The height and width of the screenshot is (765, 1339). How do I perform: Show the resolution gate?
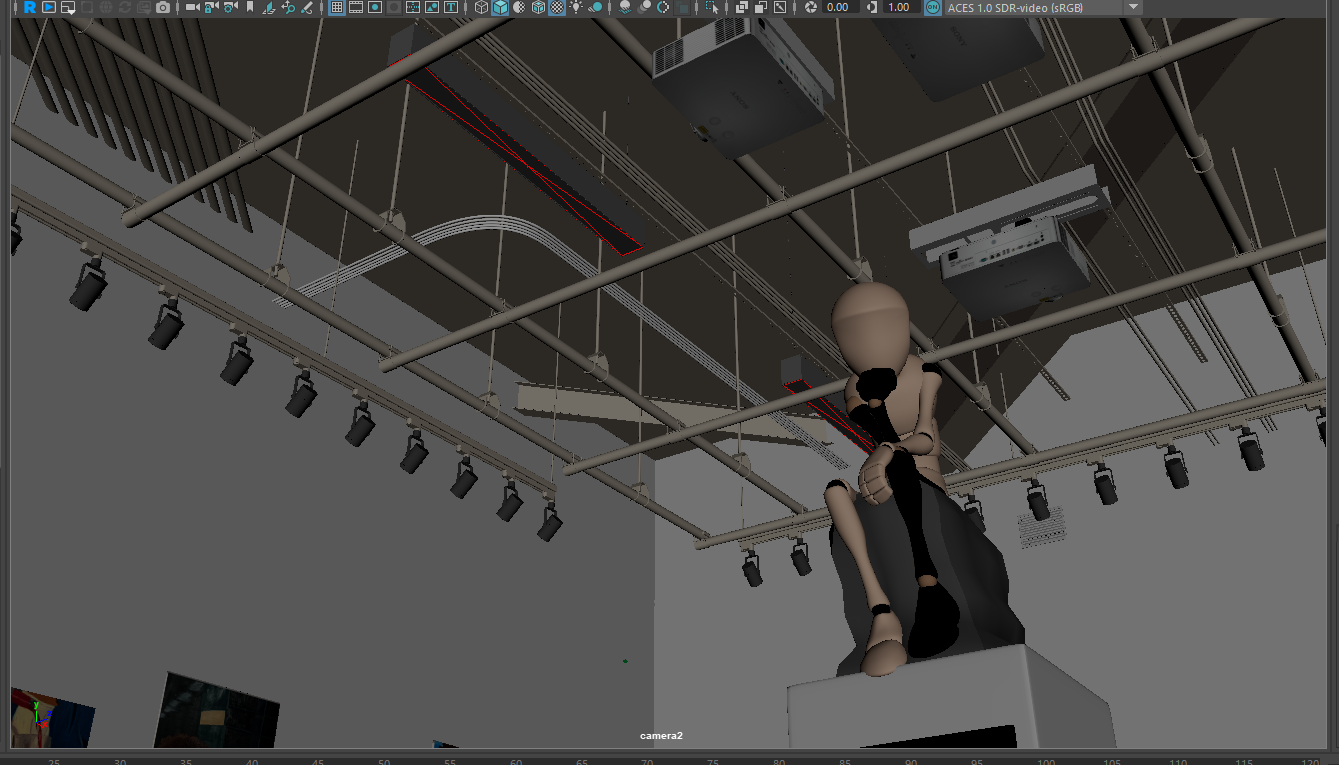(374, 7)
